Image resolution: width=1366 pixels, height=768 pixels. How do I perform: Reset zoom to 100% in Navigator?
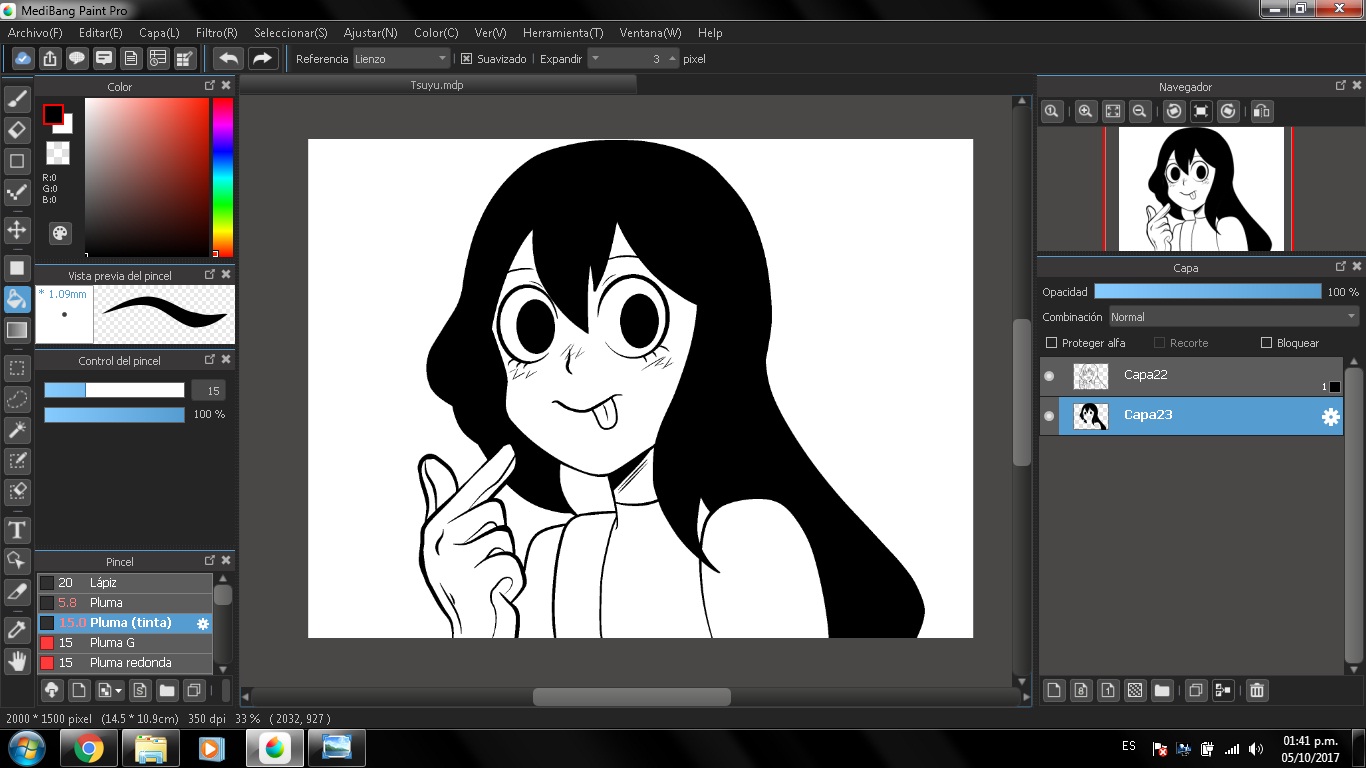click(x=1052, y=112)
